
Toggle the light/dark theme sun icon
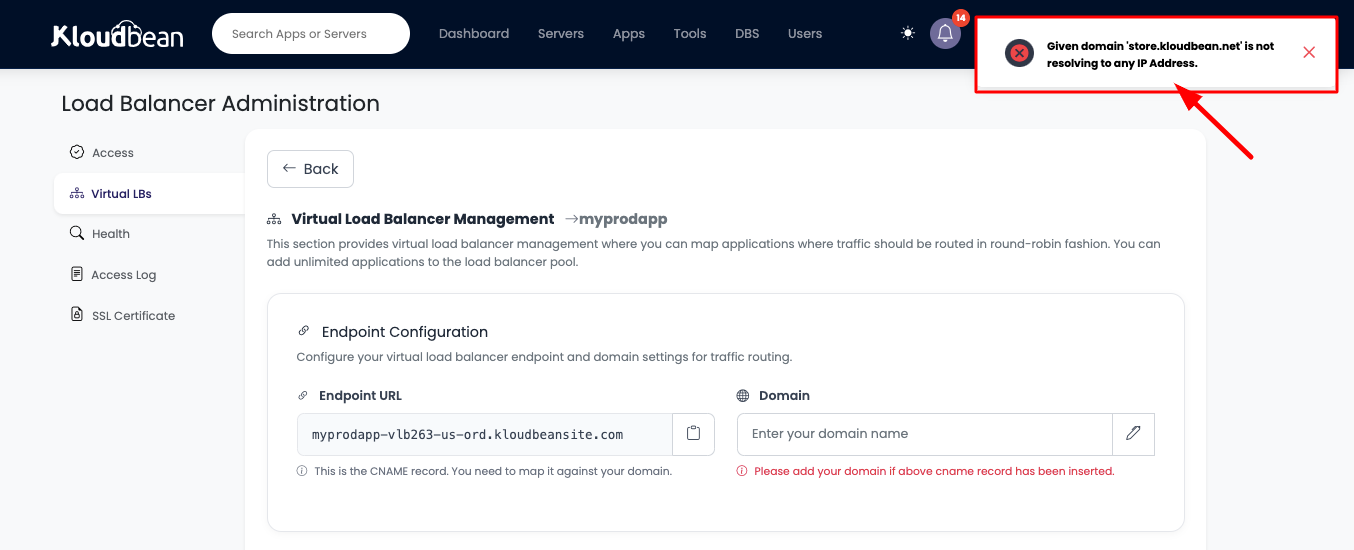tap(908, 33)
